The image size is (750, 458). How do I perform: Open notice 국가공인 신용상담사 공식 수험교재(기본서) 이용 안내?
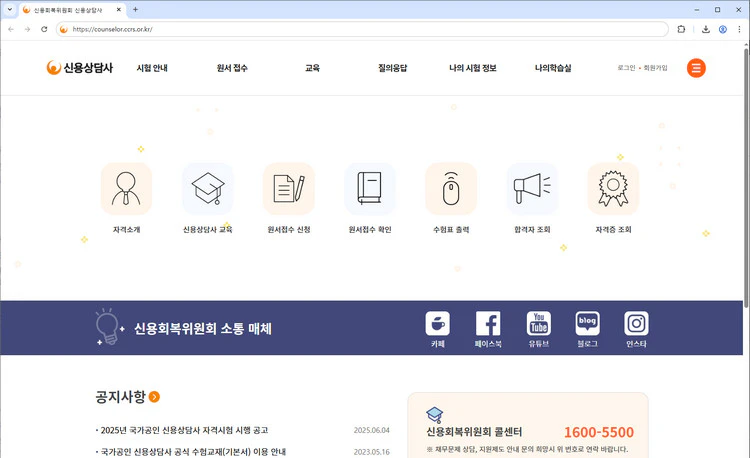click(x=193, y=452)
